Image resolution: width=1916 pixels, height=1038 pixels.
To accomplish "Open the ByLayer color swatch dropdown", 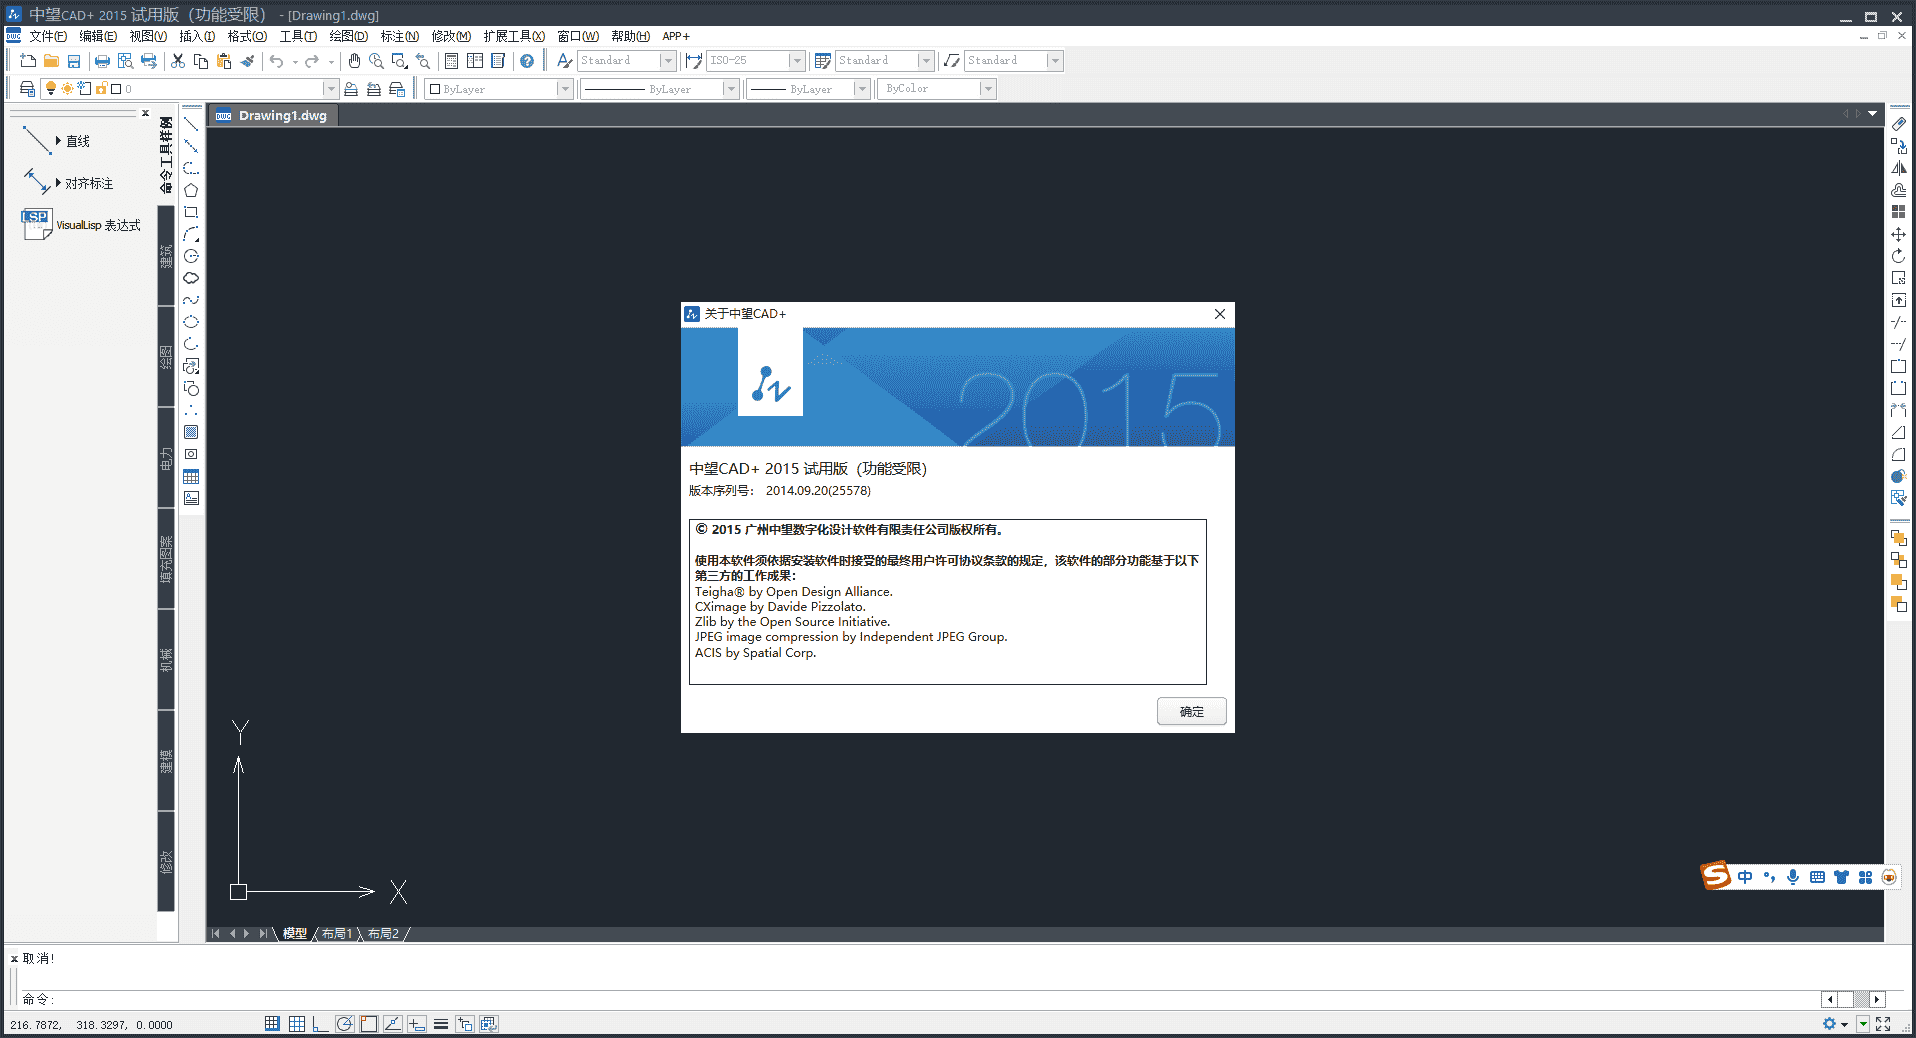I will pyautogui.click(x=564, y=89).
